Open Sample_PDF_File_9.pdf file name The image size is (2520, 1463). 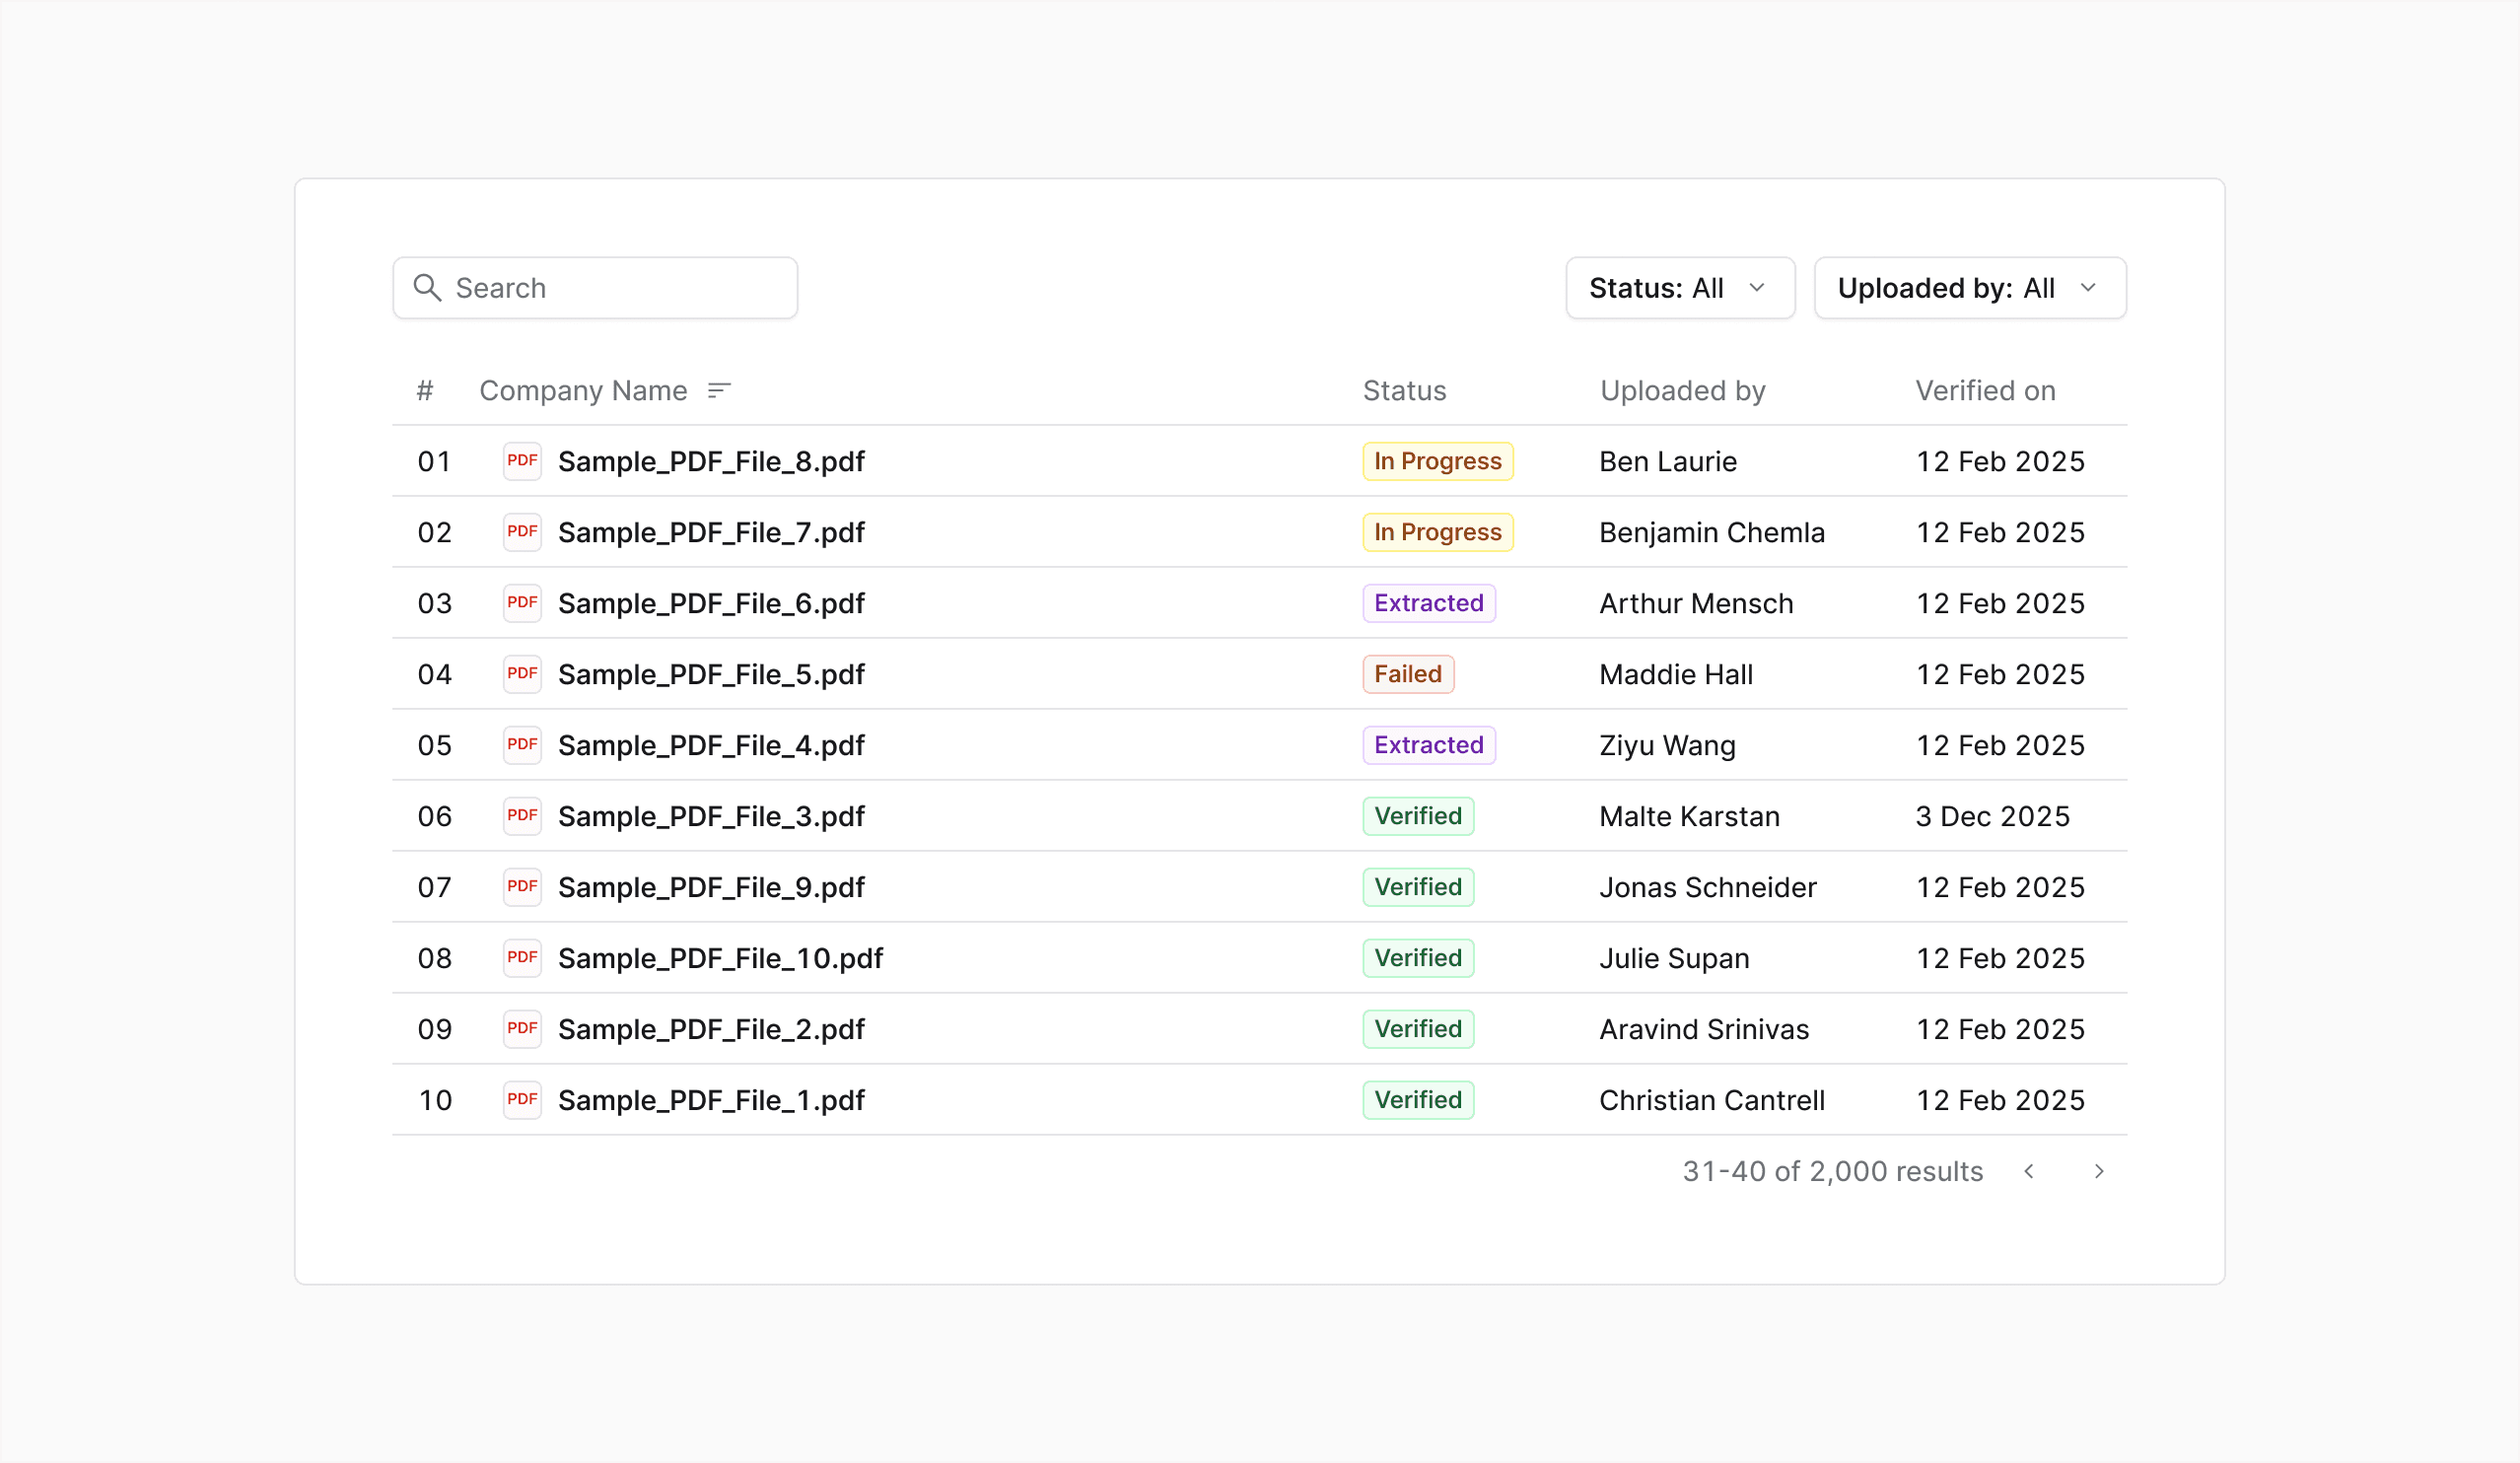point(711,888)
